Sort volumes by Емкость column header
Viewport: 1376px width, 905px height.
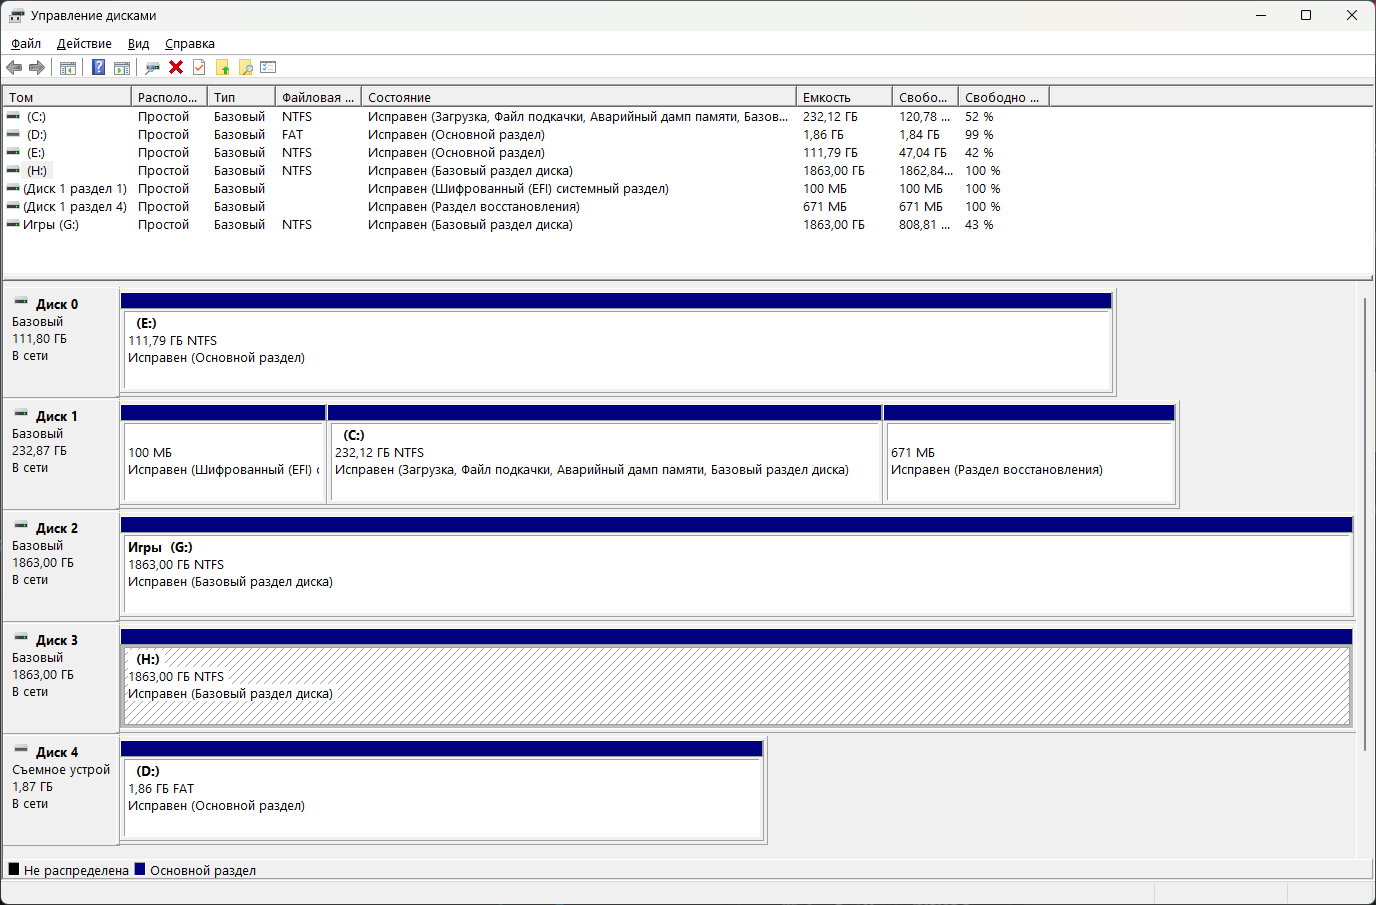[843, 97]
